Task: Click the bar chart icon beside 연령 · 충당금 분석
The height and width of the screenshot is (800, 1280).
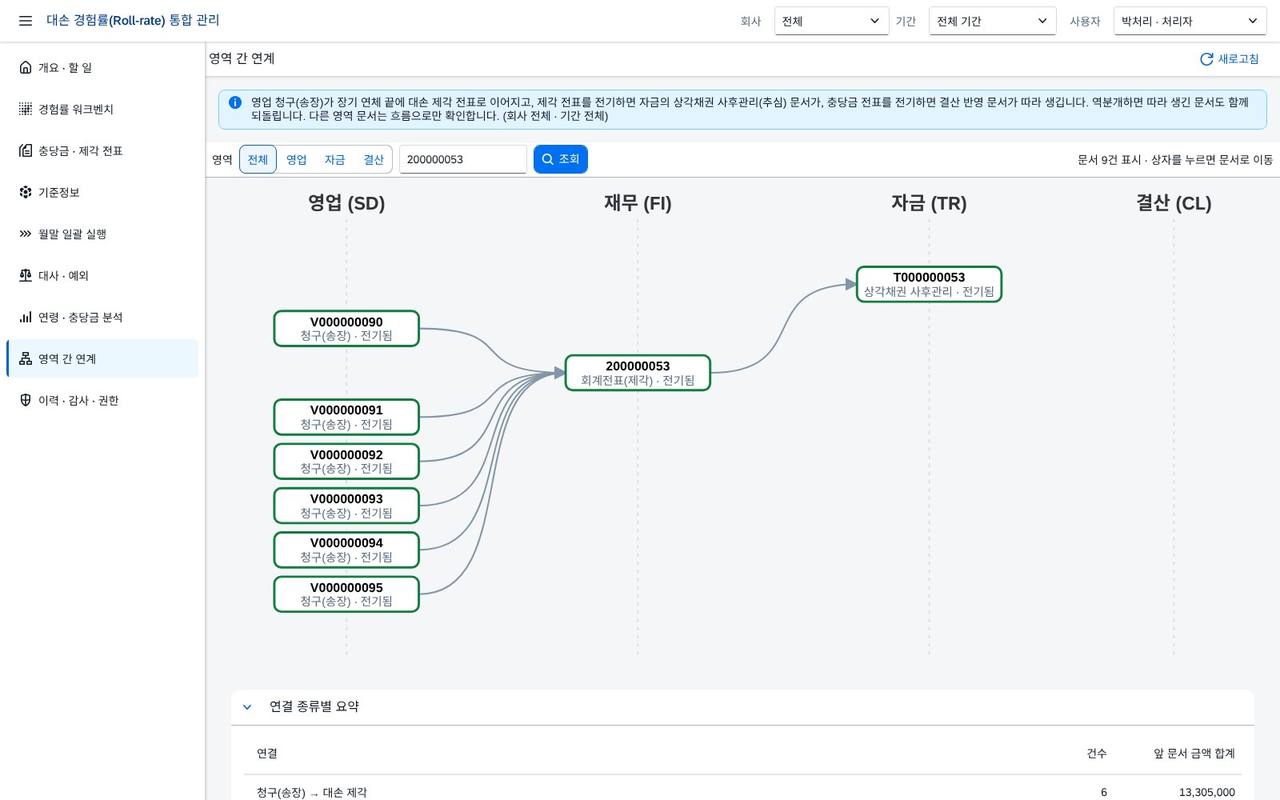Action: tap(25, 317)
